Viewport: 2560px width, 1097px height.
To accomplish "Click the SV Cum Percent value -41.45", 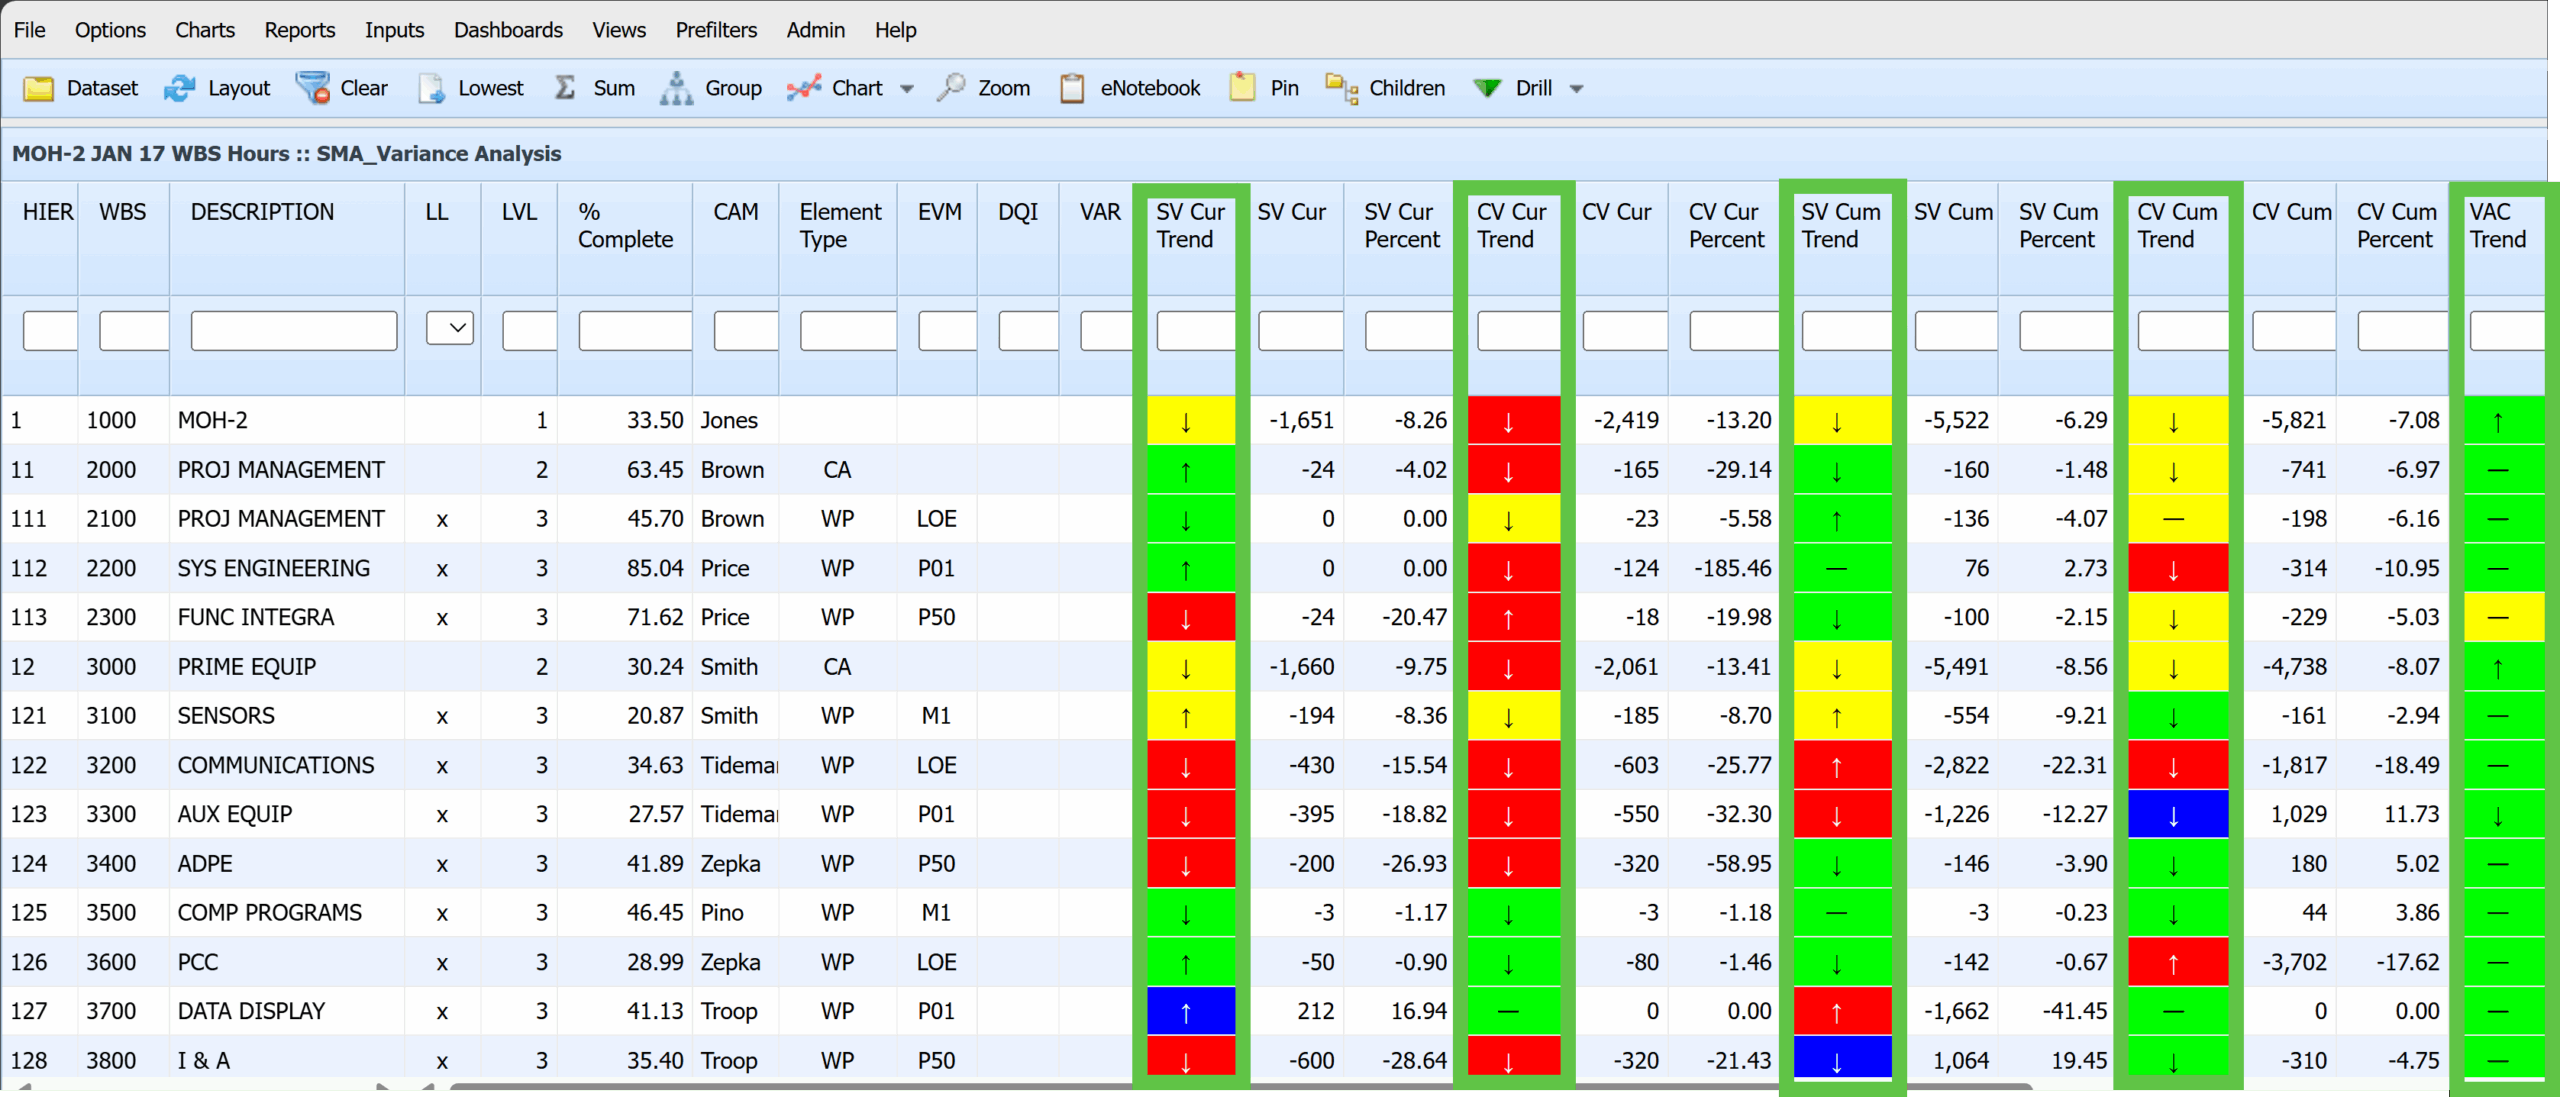I will (x=2074, y=1011).
